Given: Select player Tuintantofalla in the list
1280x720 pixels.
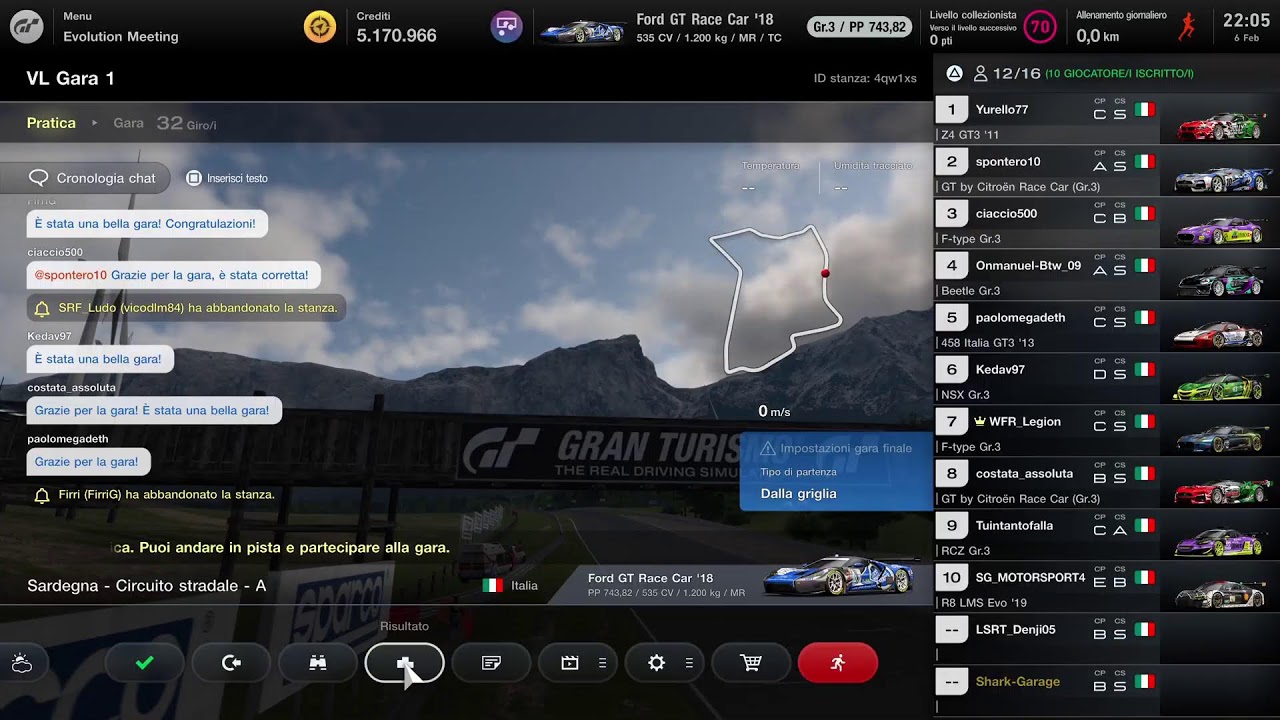Looking at the screenshot, I should 1107,536.
